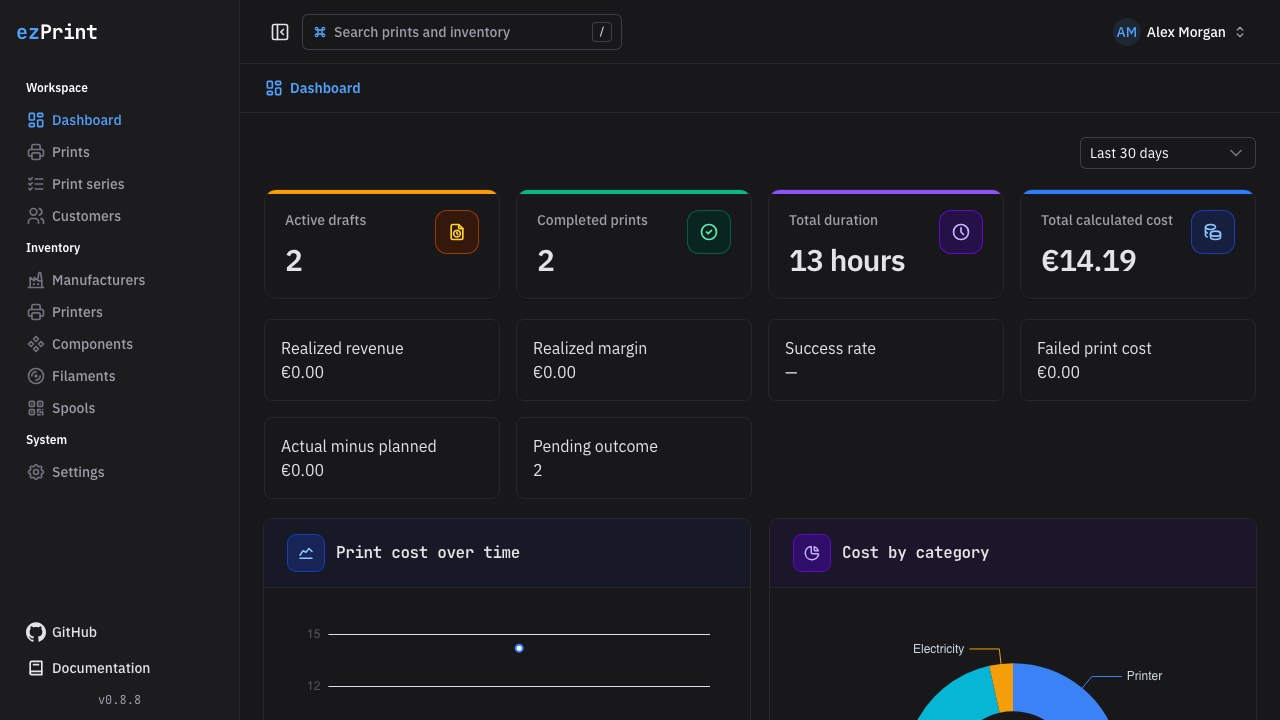Screen dimensions: 1280x720
Task: Click the Actual minus planned card
Action: pos(382,458)
